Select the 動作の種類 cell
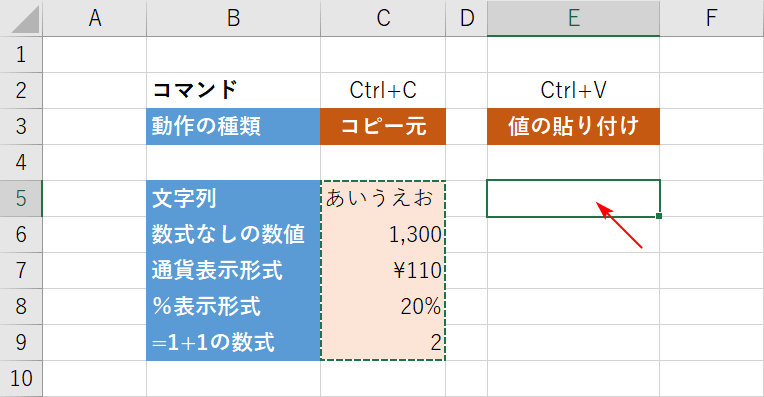The image size is (764, 397). pos(233,127)
